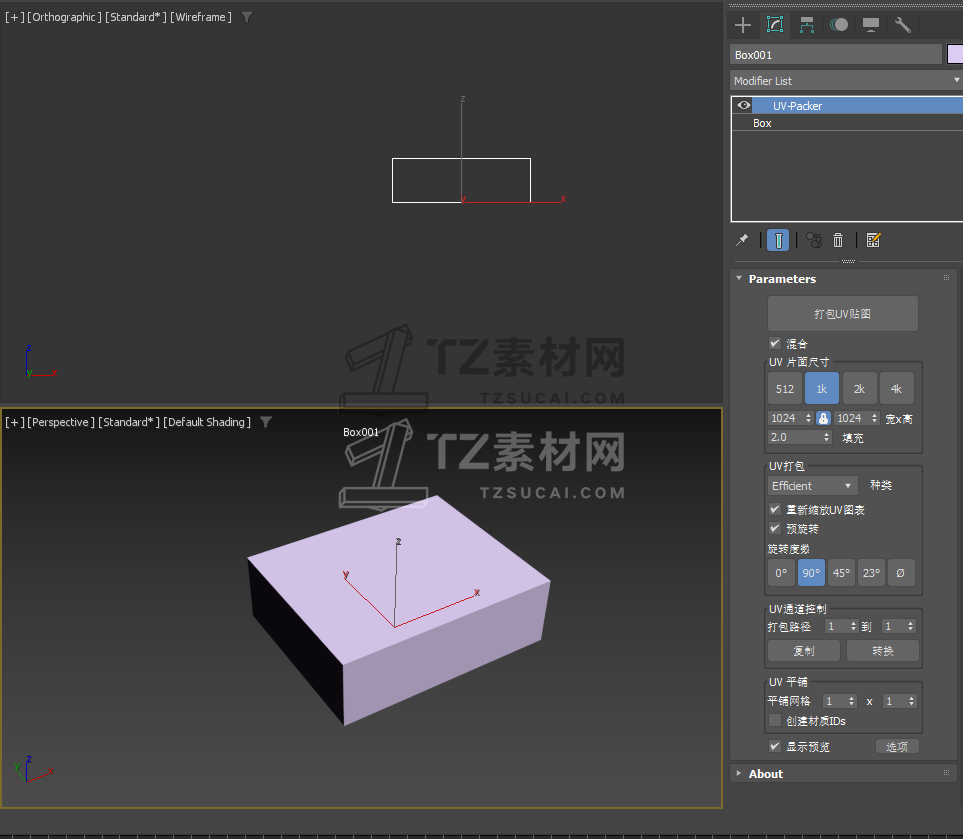Uncheck the 预旋转 checkbox
This screenshot has height=839, width=963.
(x=774, y=528)
